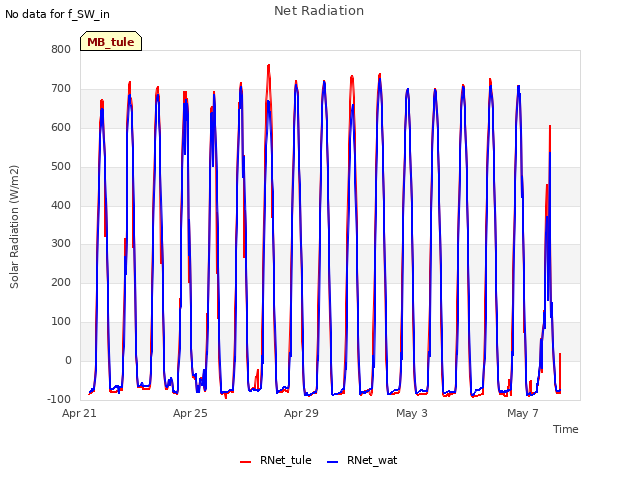The height and width of the screenshot is (480, 640).
Task: Click the Time axis label
Action: coord(566,429)
